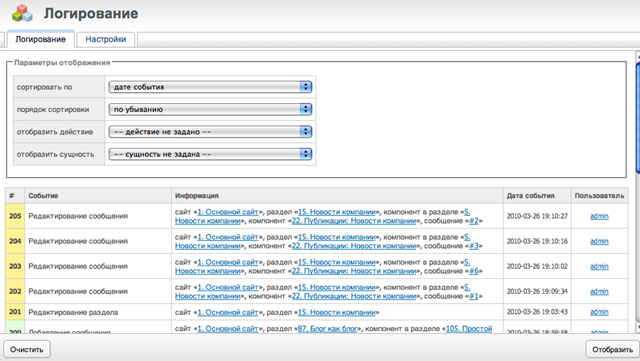Click the vertical scrollbar thumb
The height and width of the screenshot is (361, 640).
pos(638,118)
